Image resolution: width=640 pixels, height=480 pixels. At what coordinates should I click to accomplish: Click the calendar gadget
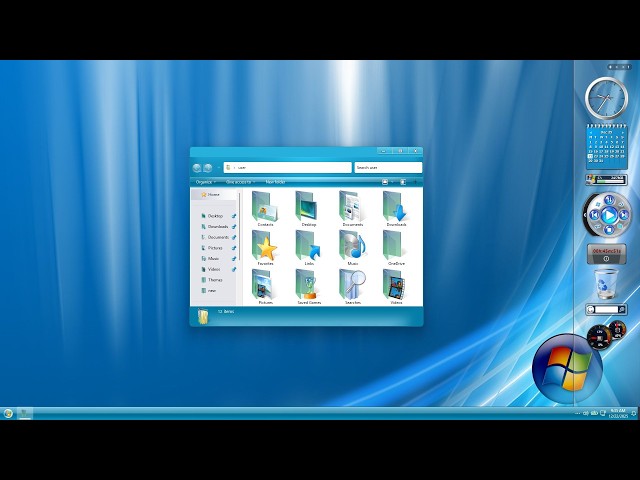point(607,147)
